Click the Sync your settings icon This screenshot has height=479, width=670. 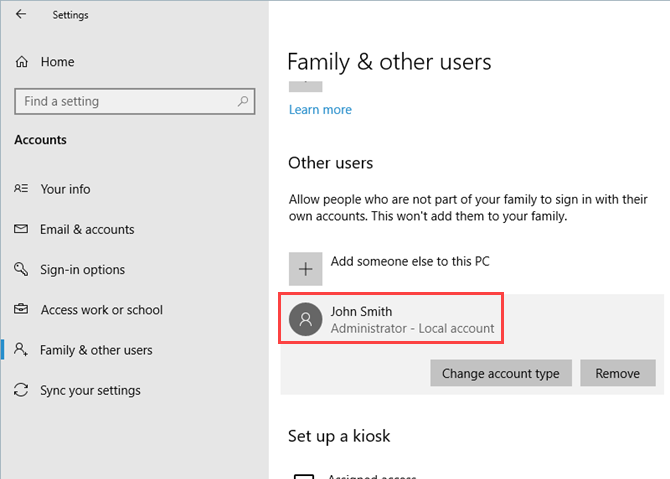21,390
